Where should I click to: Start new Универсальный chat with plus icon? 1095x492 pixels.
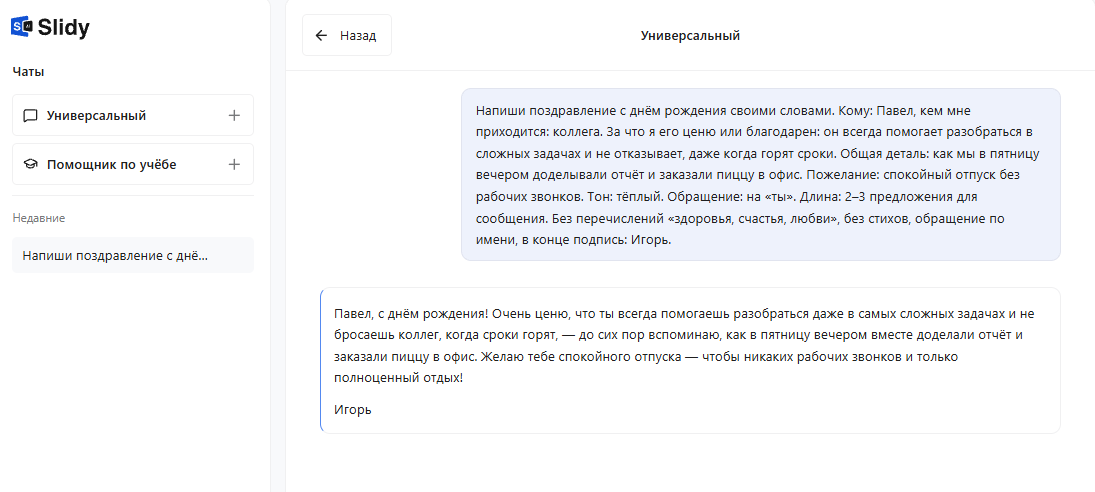pos(235,115)
